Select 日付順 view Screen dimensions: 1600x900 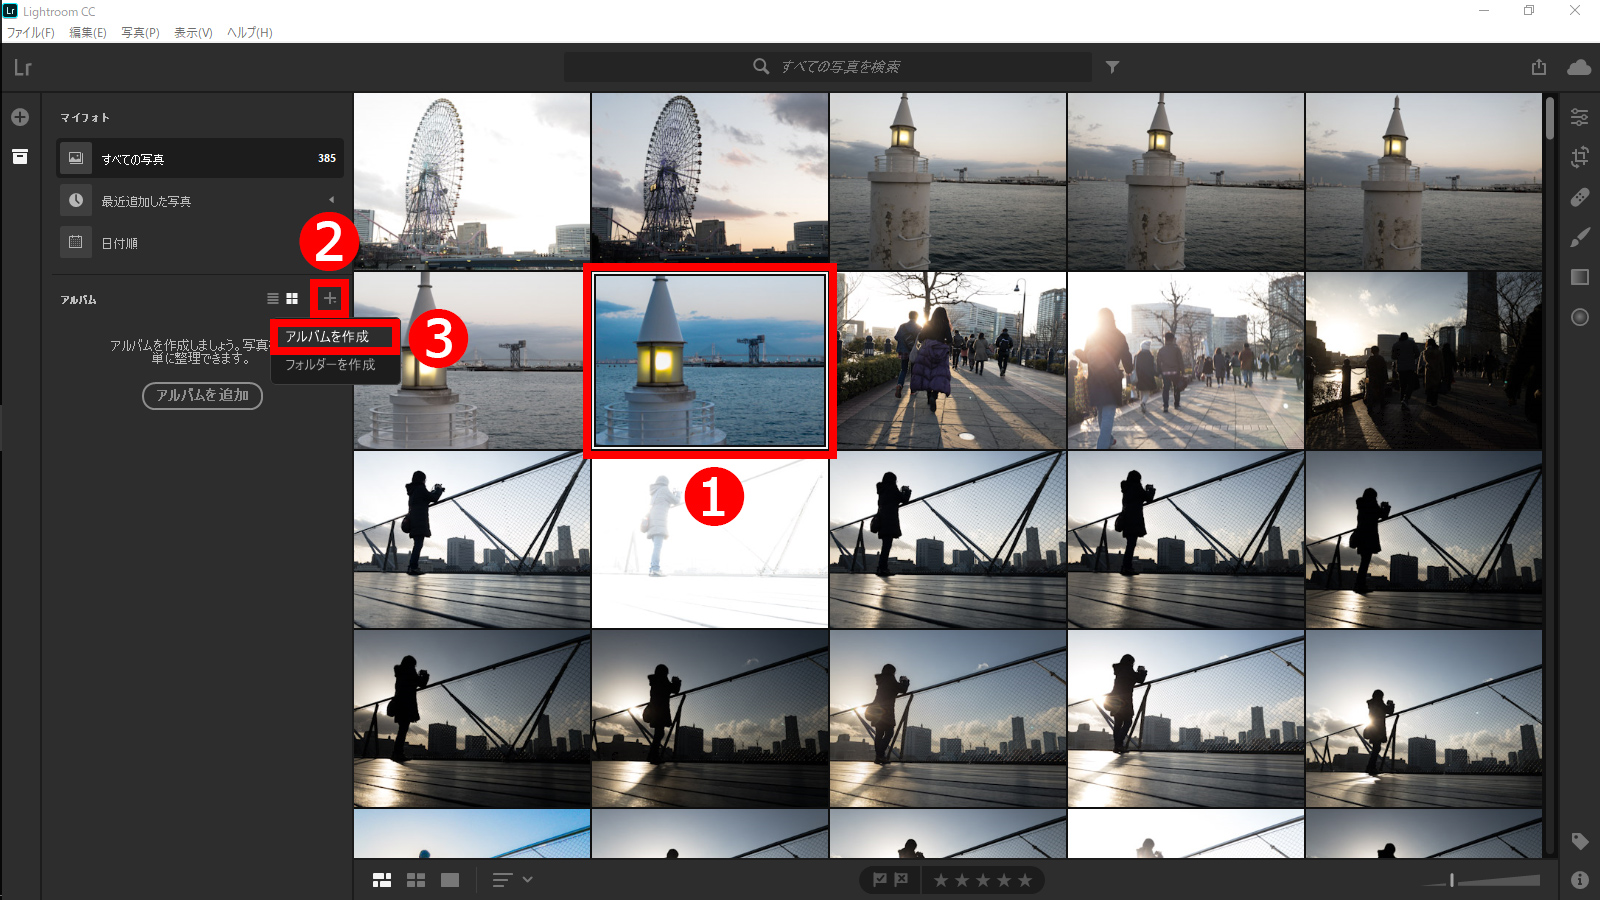[200, 242]
